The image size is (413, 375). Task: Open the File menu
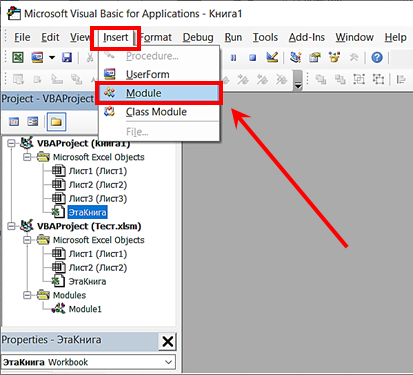[22, 37]
